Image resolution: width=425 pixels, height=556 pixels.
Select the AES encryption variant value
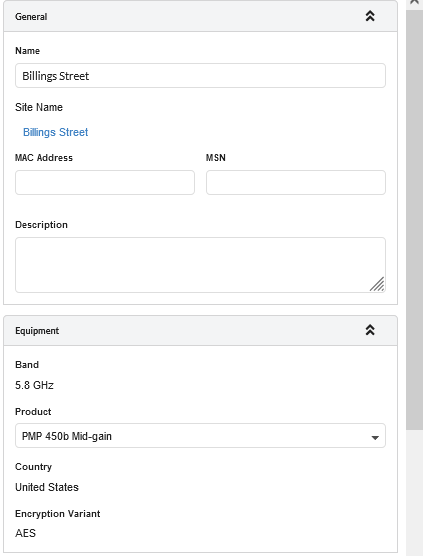pos(25,533)
